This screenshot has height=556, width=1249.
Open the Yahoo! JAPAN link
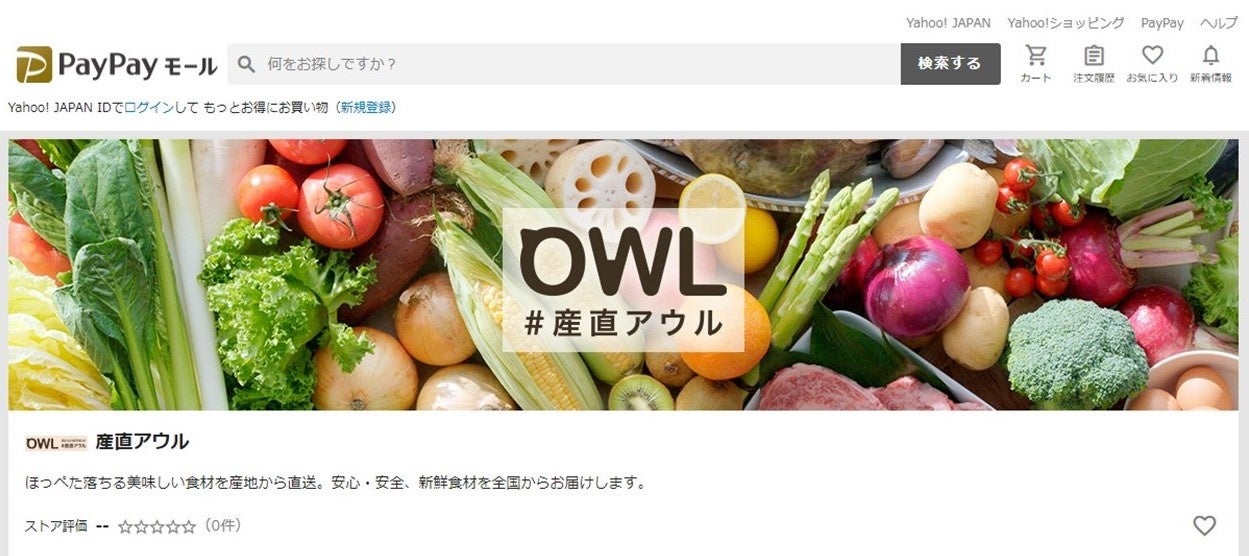point(948,22)
